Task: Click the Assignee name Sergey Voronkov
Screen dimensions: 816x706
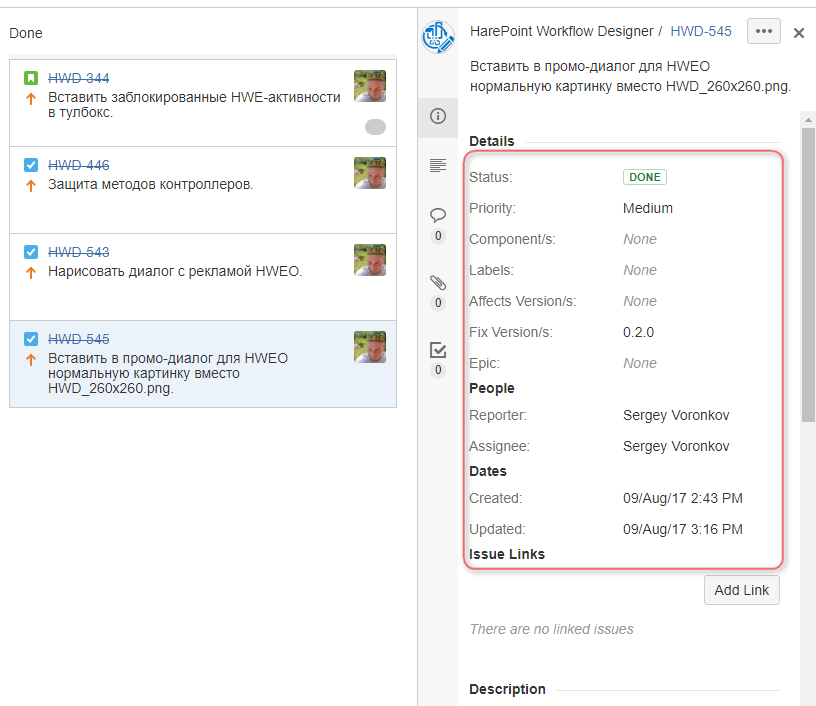Action: (676, 446)
